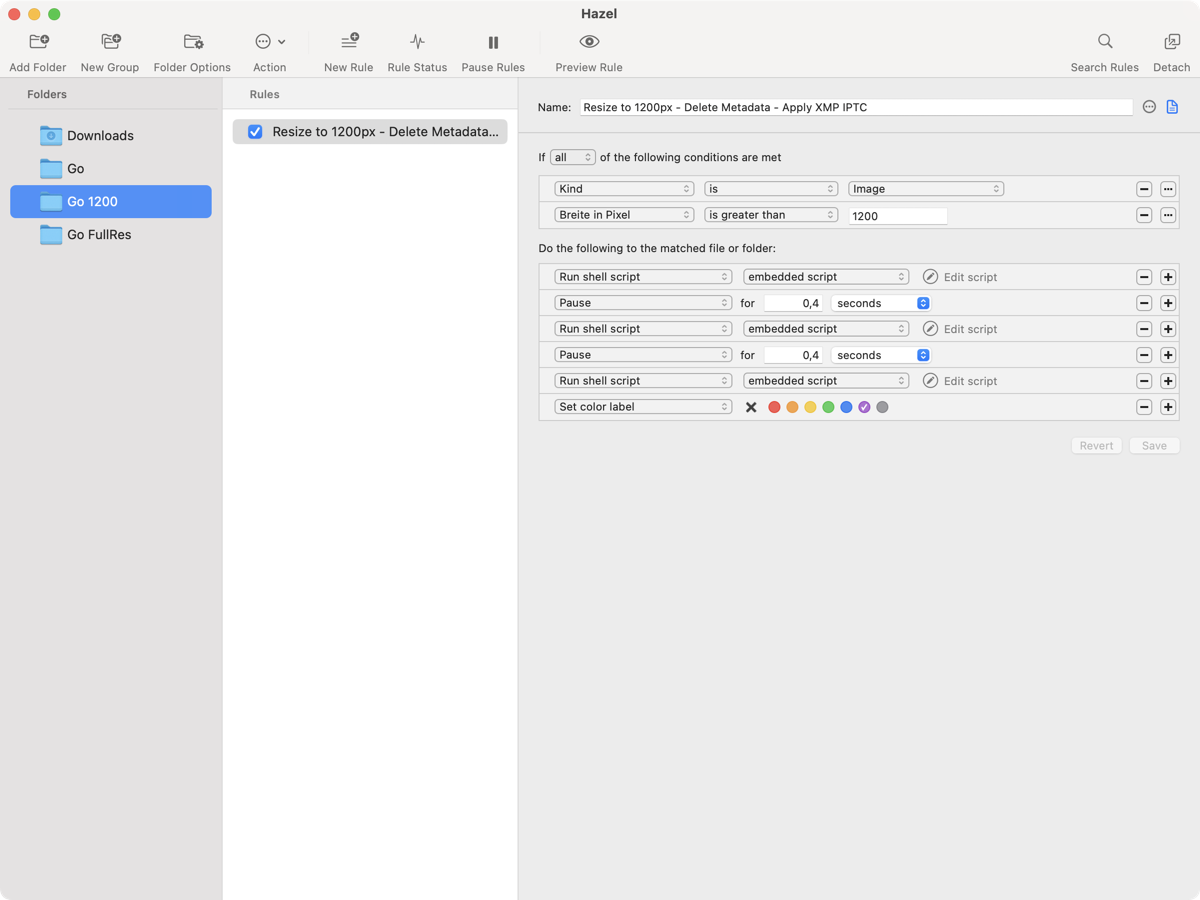
Task: Click Pause Rules in toolbar
Action: coord(493,42)
